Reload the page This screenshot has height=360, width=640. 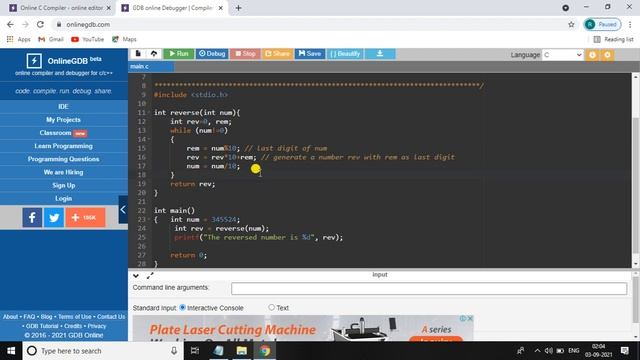tap(40, 24)
